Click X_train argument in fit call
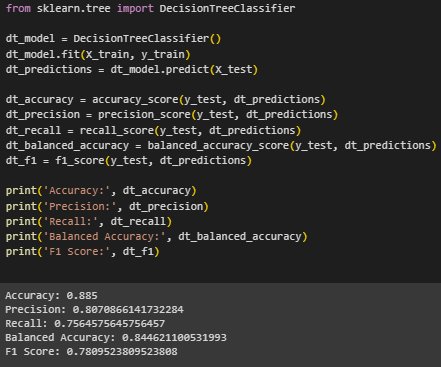The height and width of the screenshot is (367, 441). tap(107, 54)
